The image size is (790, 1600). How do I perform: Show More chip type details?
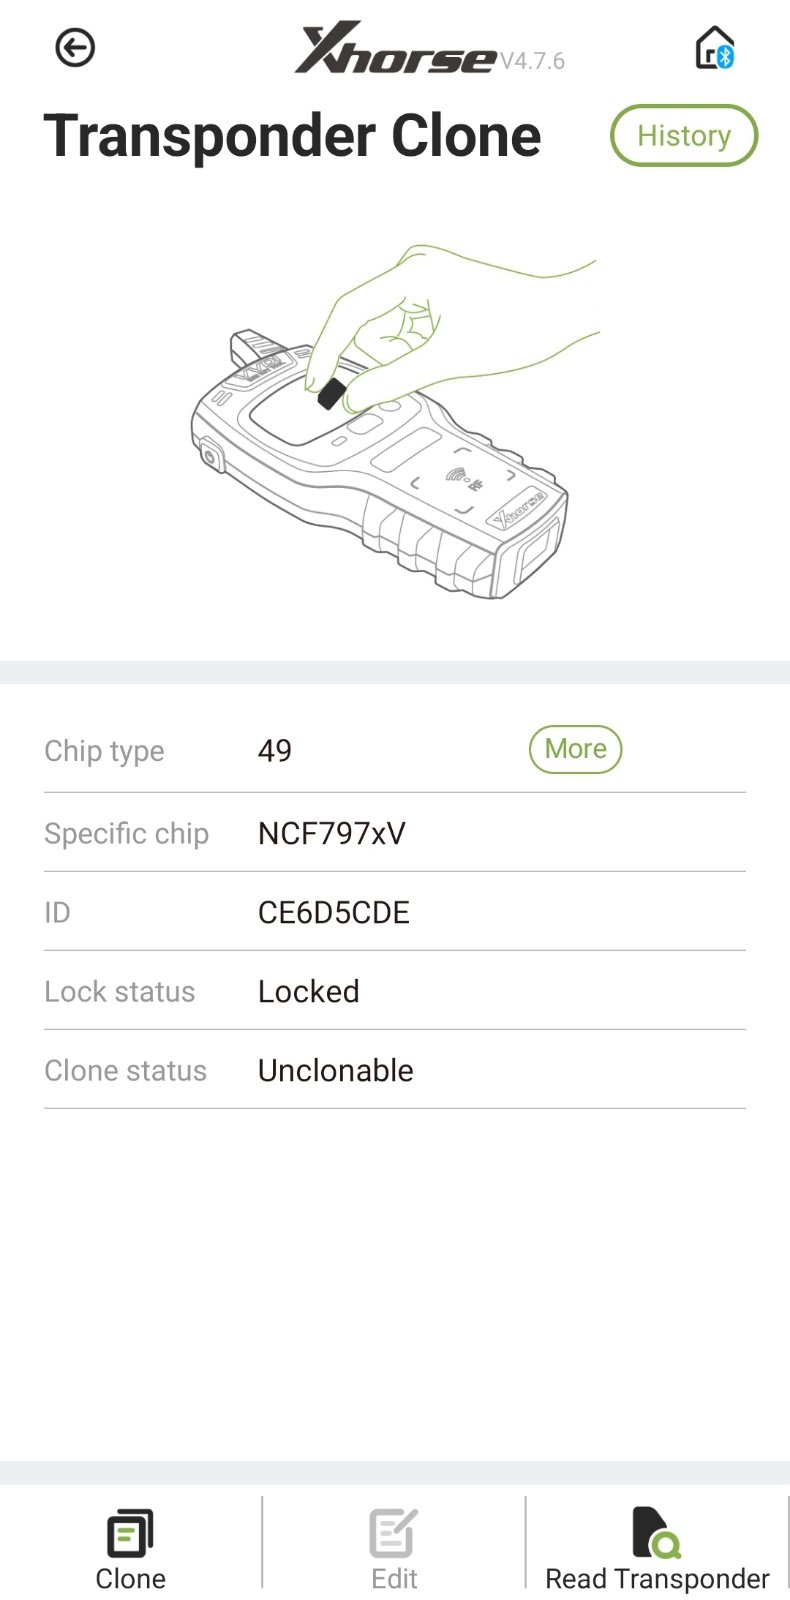(x=575, y=749)
